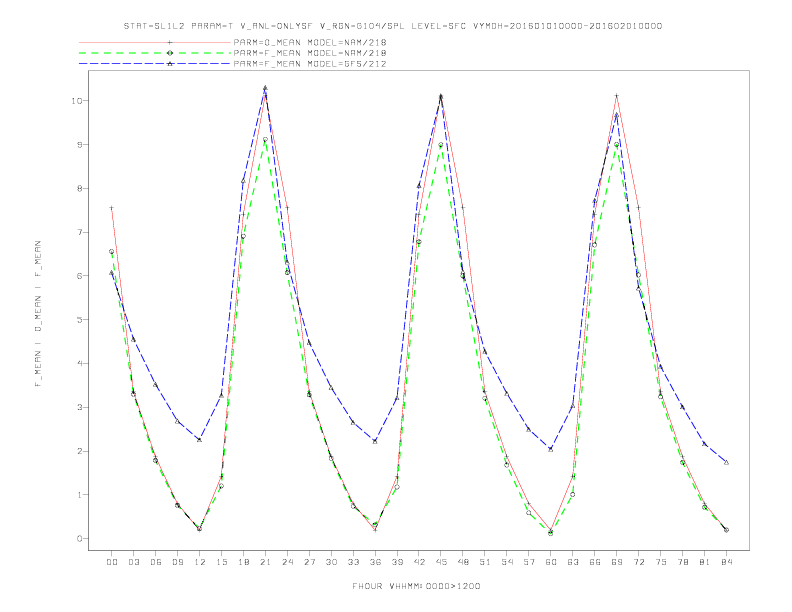The height and width of the screenshot is (612, 792).
Task: Click y-axis tick value 4
Action: 79,364
